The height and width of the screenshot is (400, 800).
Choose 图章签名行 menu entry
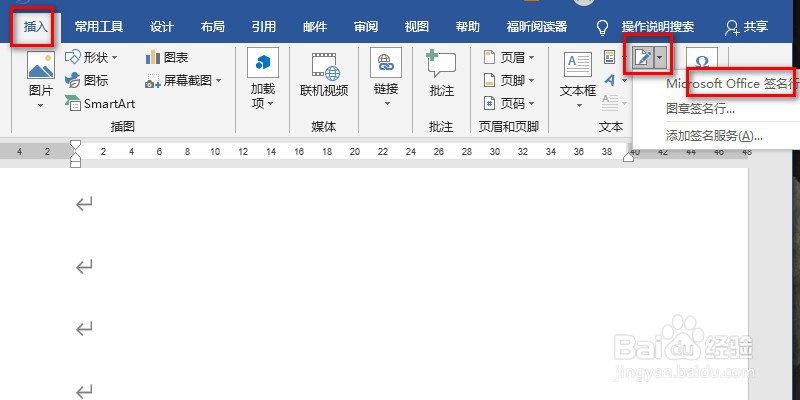700,109
